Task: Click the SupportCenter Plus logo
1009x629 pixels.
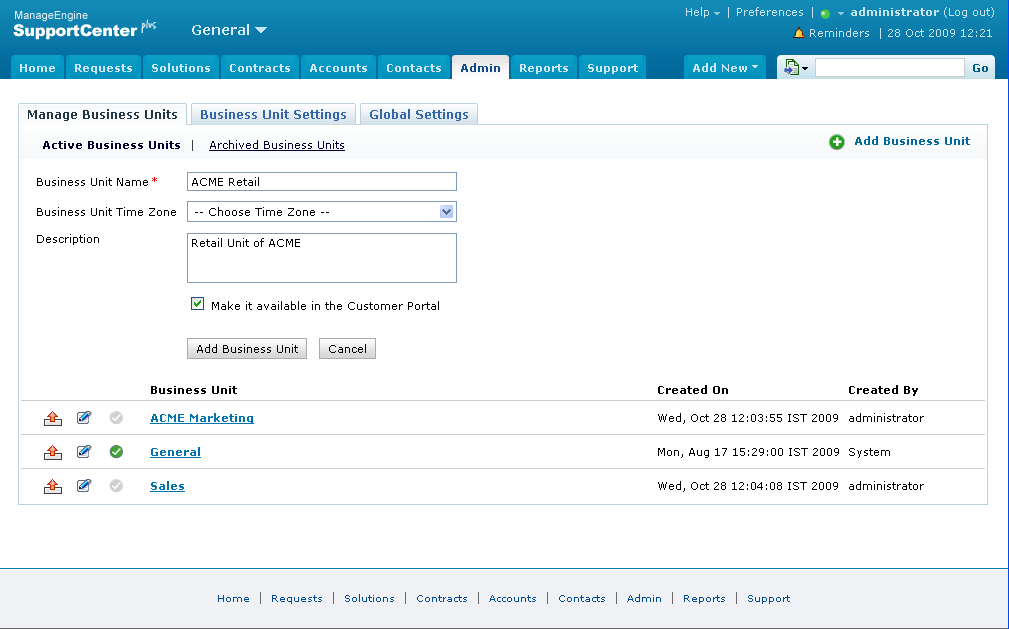Action: pos(84,25)
